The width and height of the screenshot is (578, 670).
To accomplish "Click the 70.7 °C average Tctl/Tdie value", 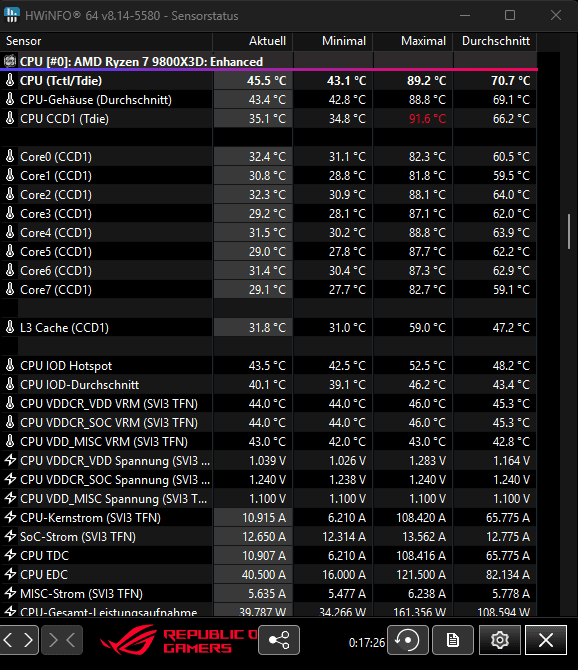I will point(511,81).
